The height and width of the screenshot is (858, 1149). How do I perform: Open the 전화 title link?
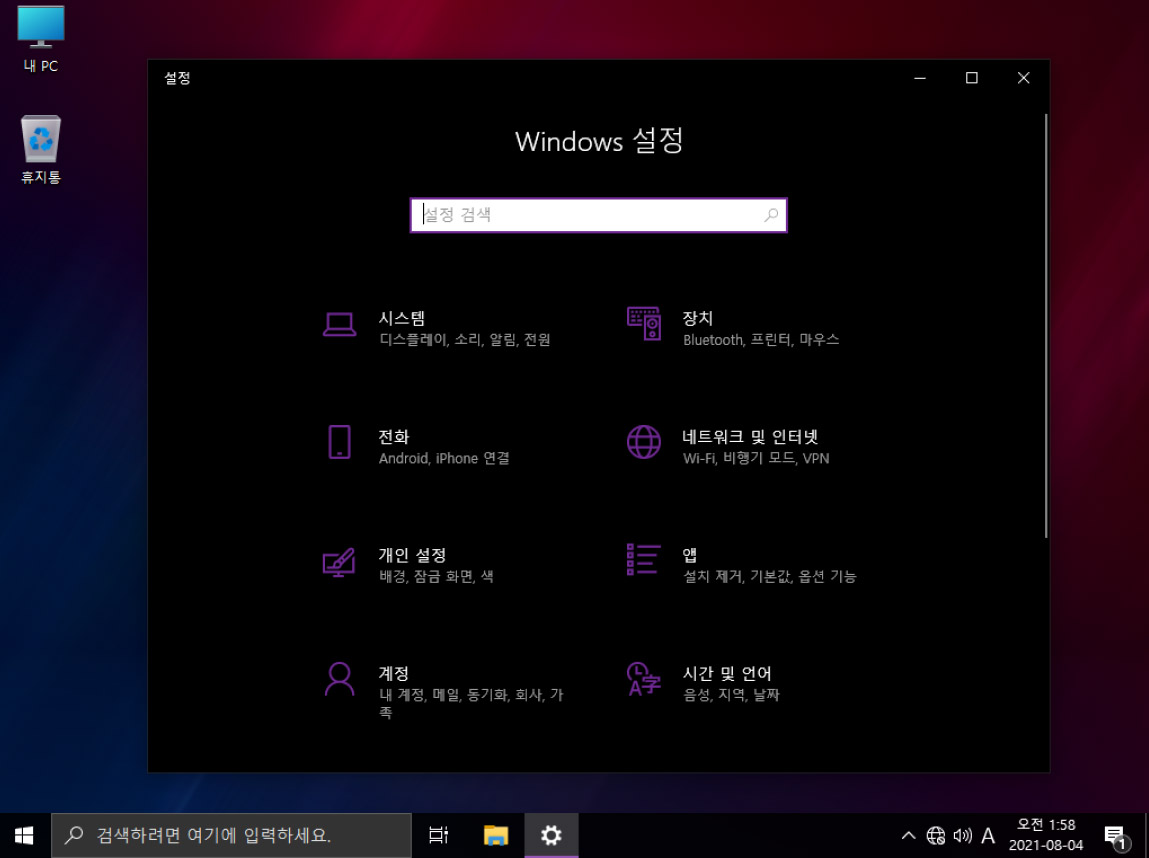pos(394,437)
